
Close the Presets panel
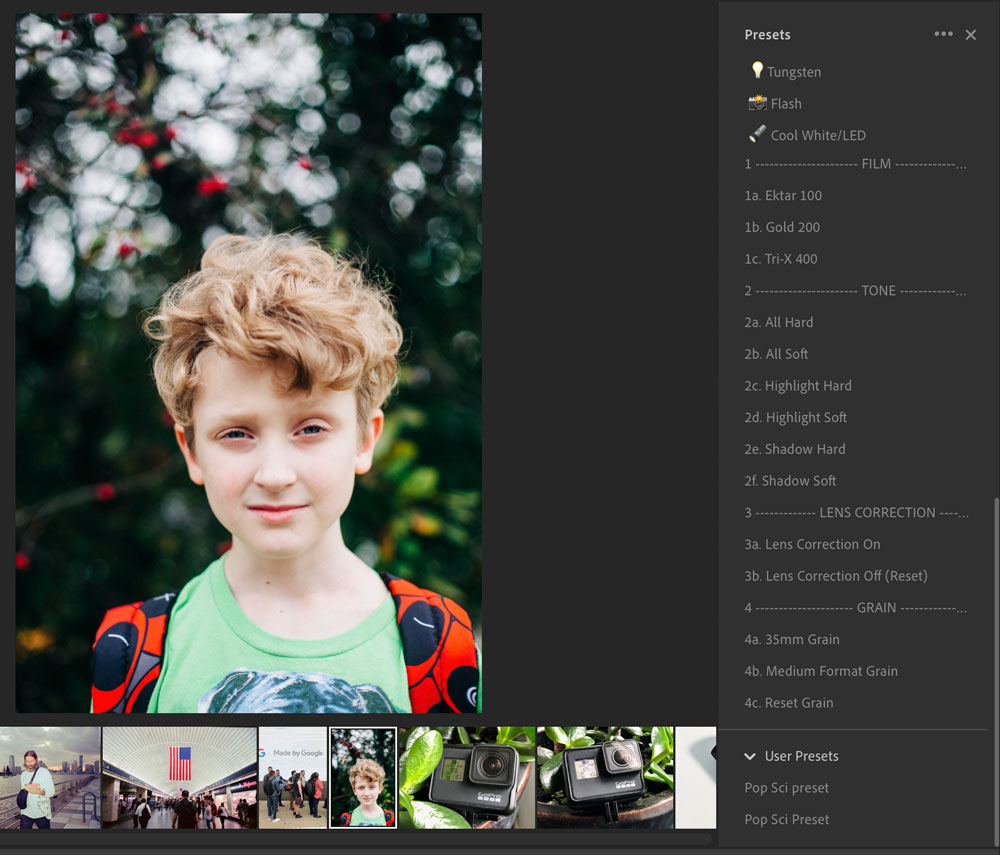pyautogui.click(x=970, y=35)
